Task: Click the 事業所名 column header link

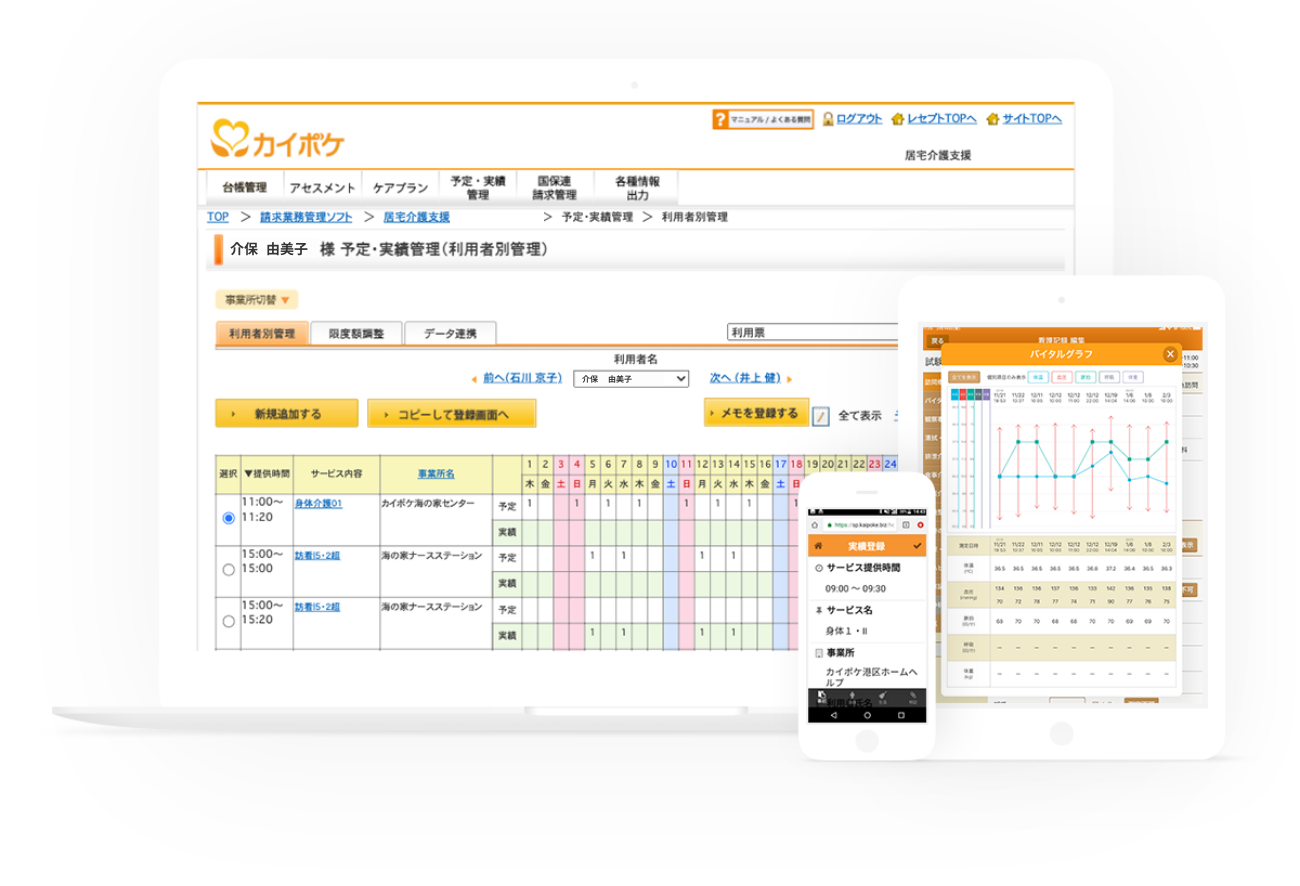Action: coord(436,473)
